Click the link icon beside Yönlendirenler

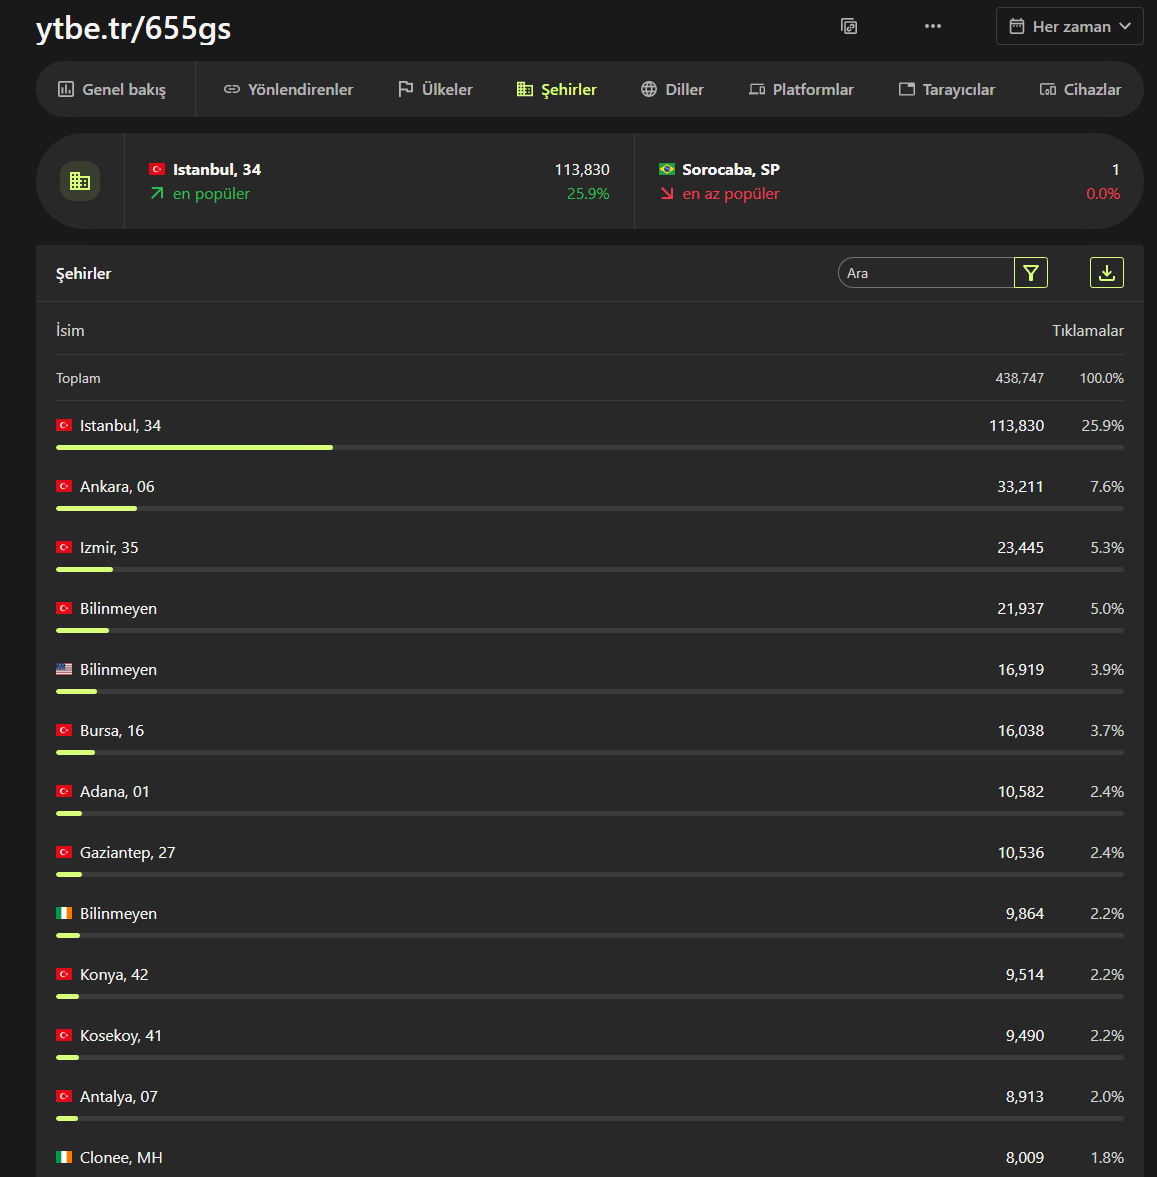pyautogui.click(x=232, y=89)
